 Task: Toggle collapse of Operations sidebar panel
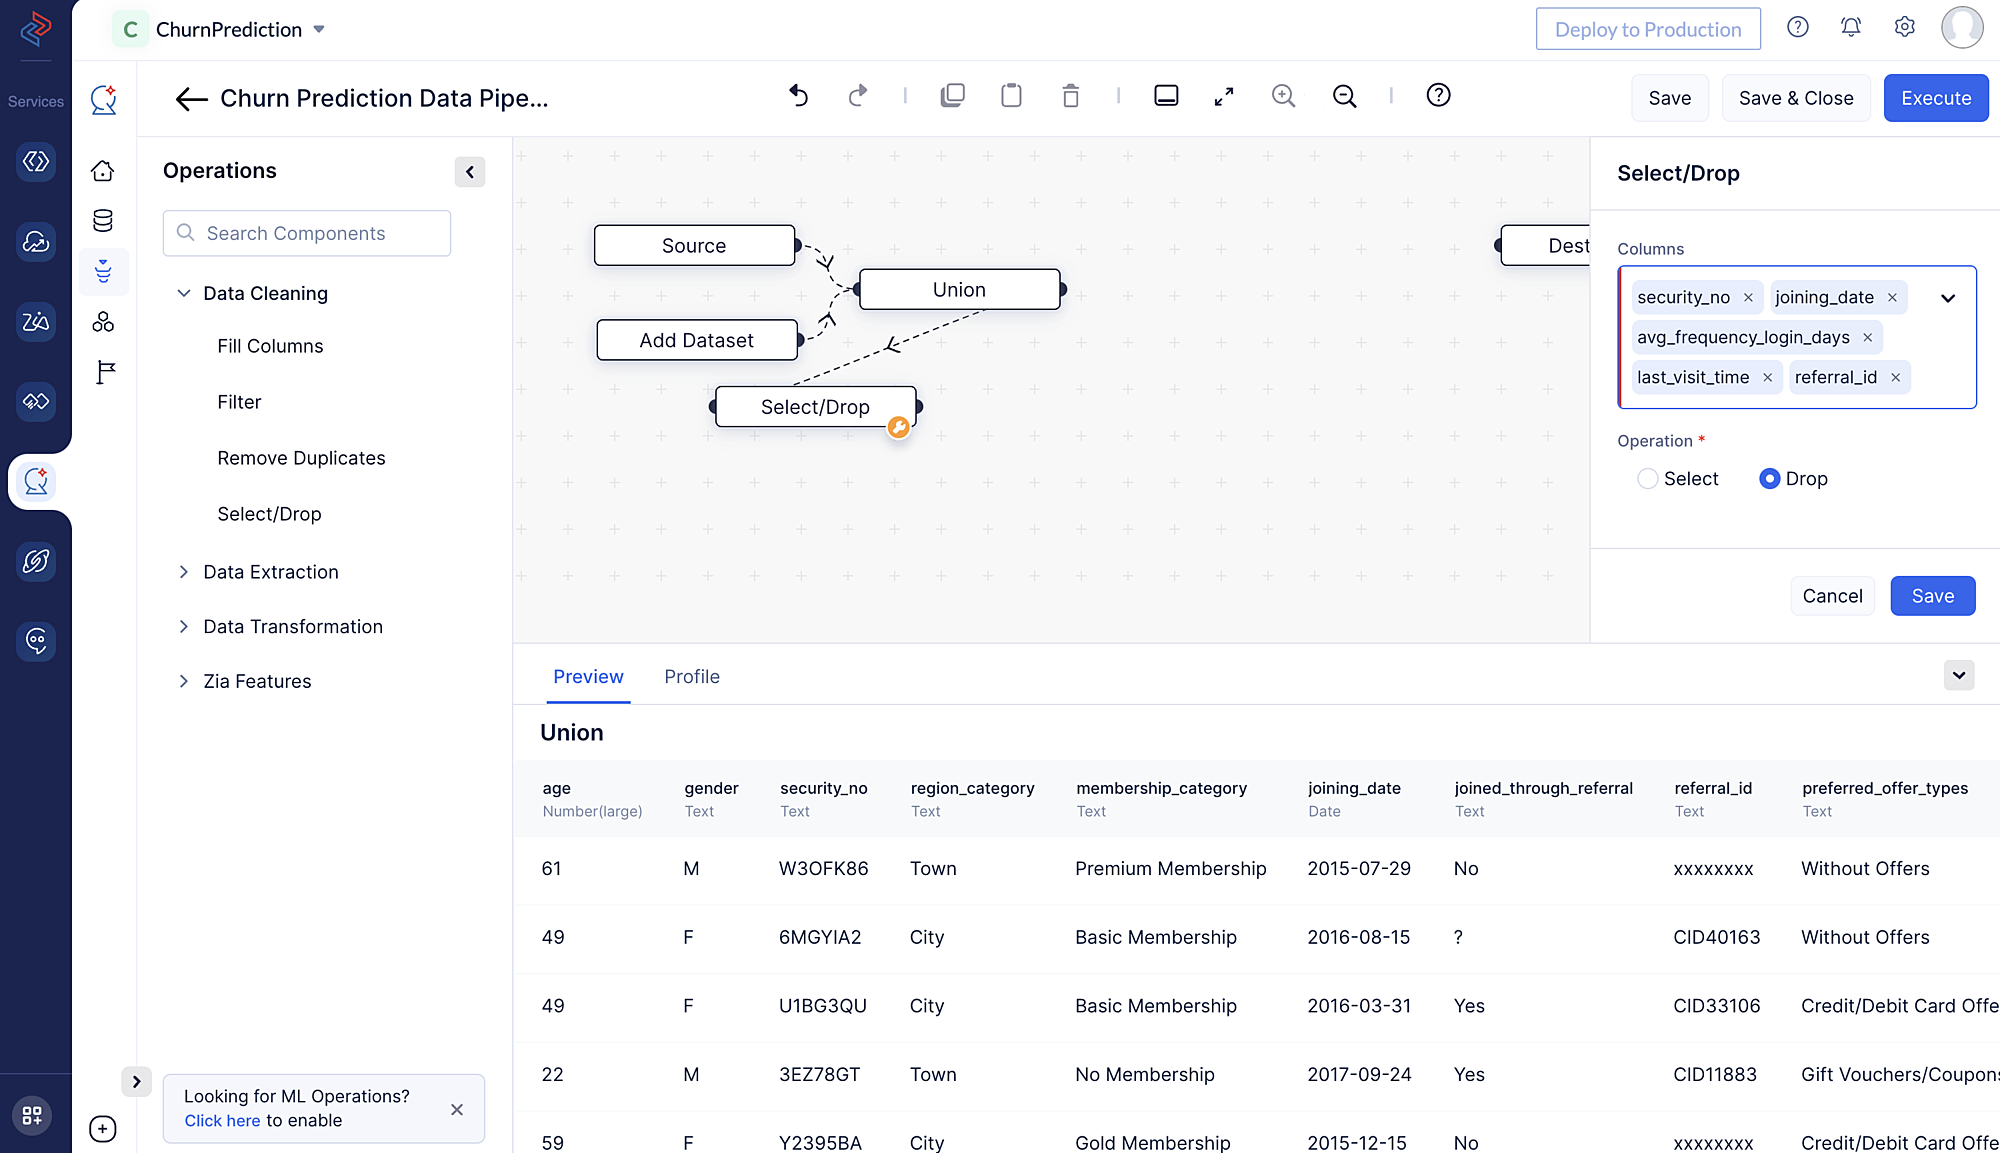point(471,170)
